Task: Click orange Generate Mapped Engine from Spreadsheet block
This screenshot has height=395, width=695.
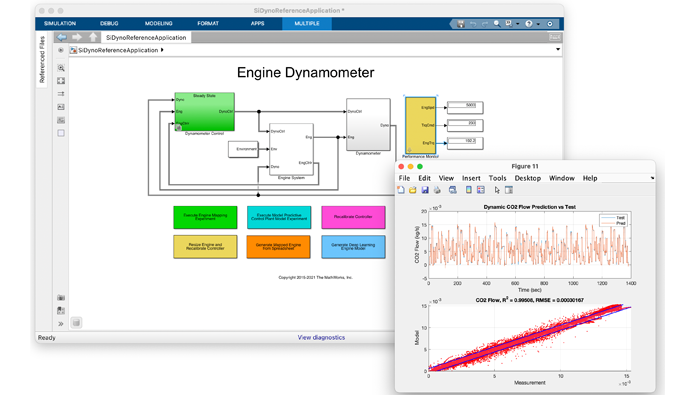Action: point(279,246)
